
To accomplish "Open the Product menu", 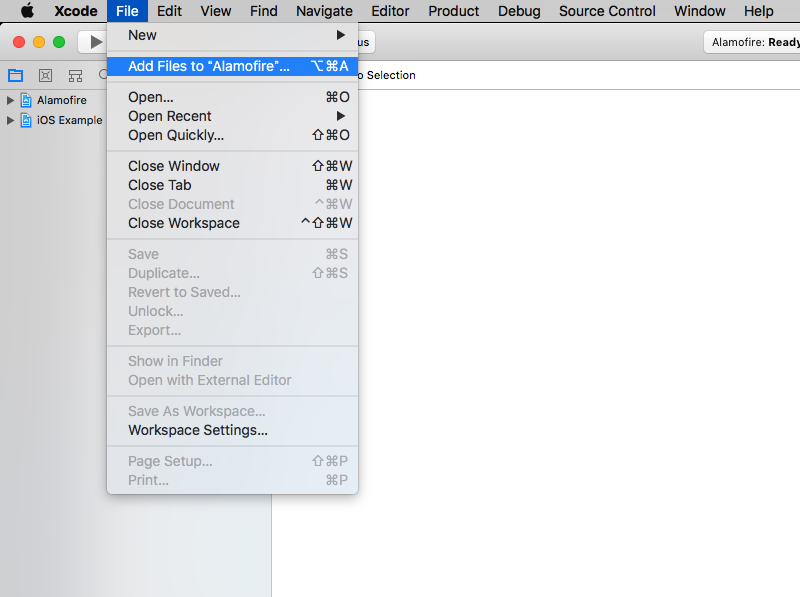I will [454, 11].
